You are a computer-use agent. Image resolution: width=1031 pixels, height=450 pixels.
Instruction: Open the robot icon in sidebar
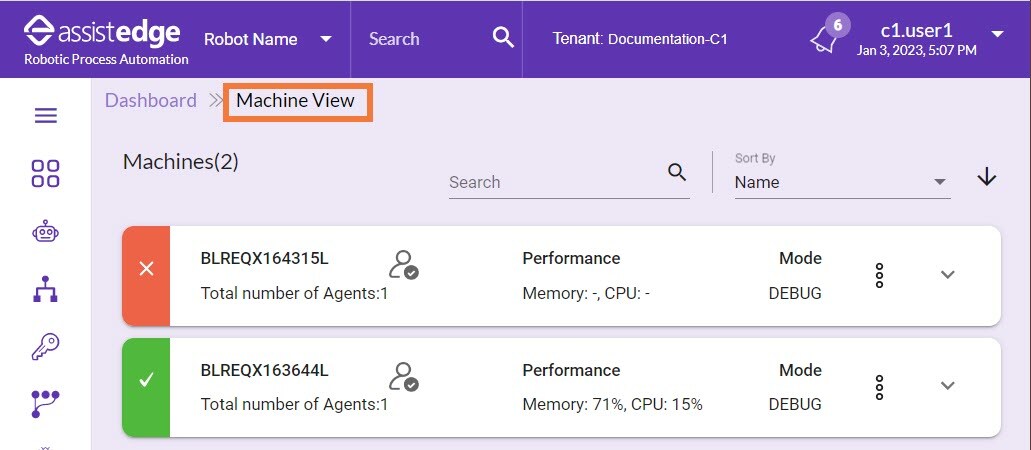pyautogui.click(x=45, y=232)
